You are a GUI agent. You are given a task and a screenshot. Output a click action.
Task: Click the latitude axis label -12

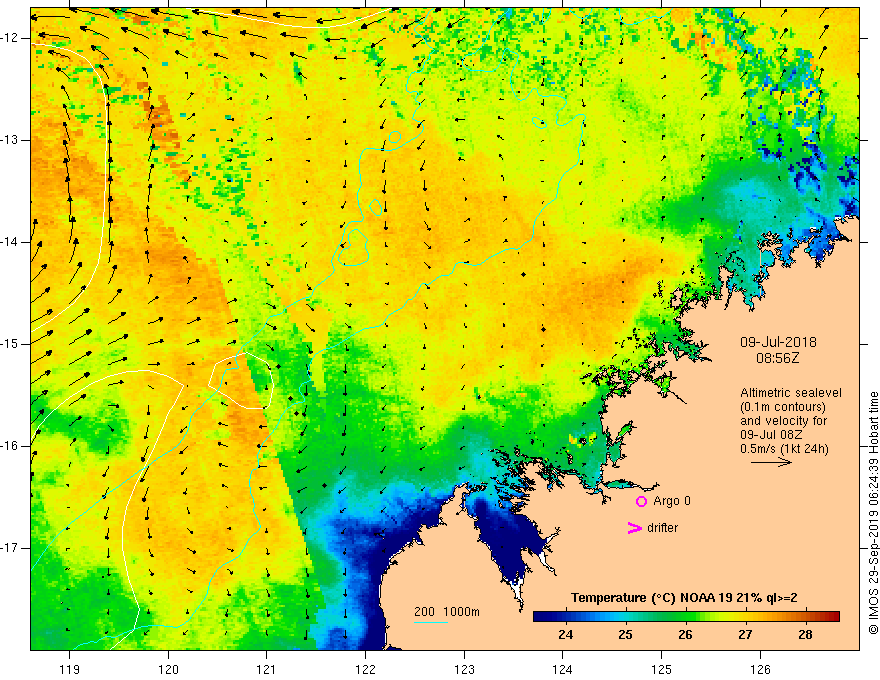[x=10, y=38]
